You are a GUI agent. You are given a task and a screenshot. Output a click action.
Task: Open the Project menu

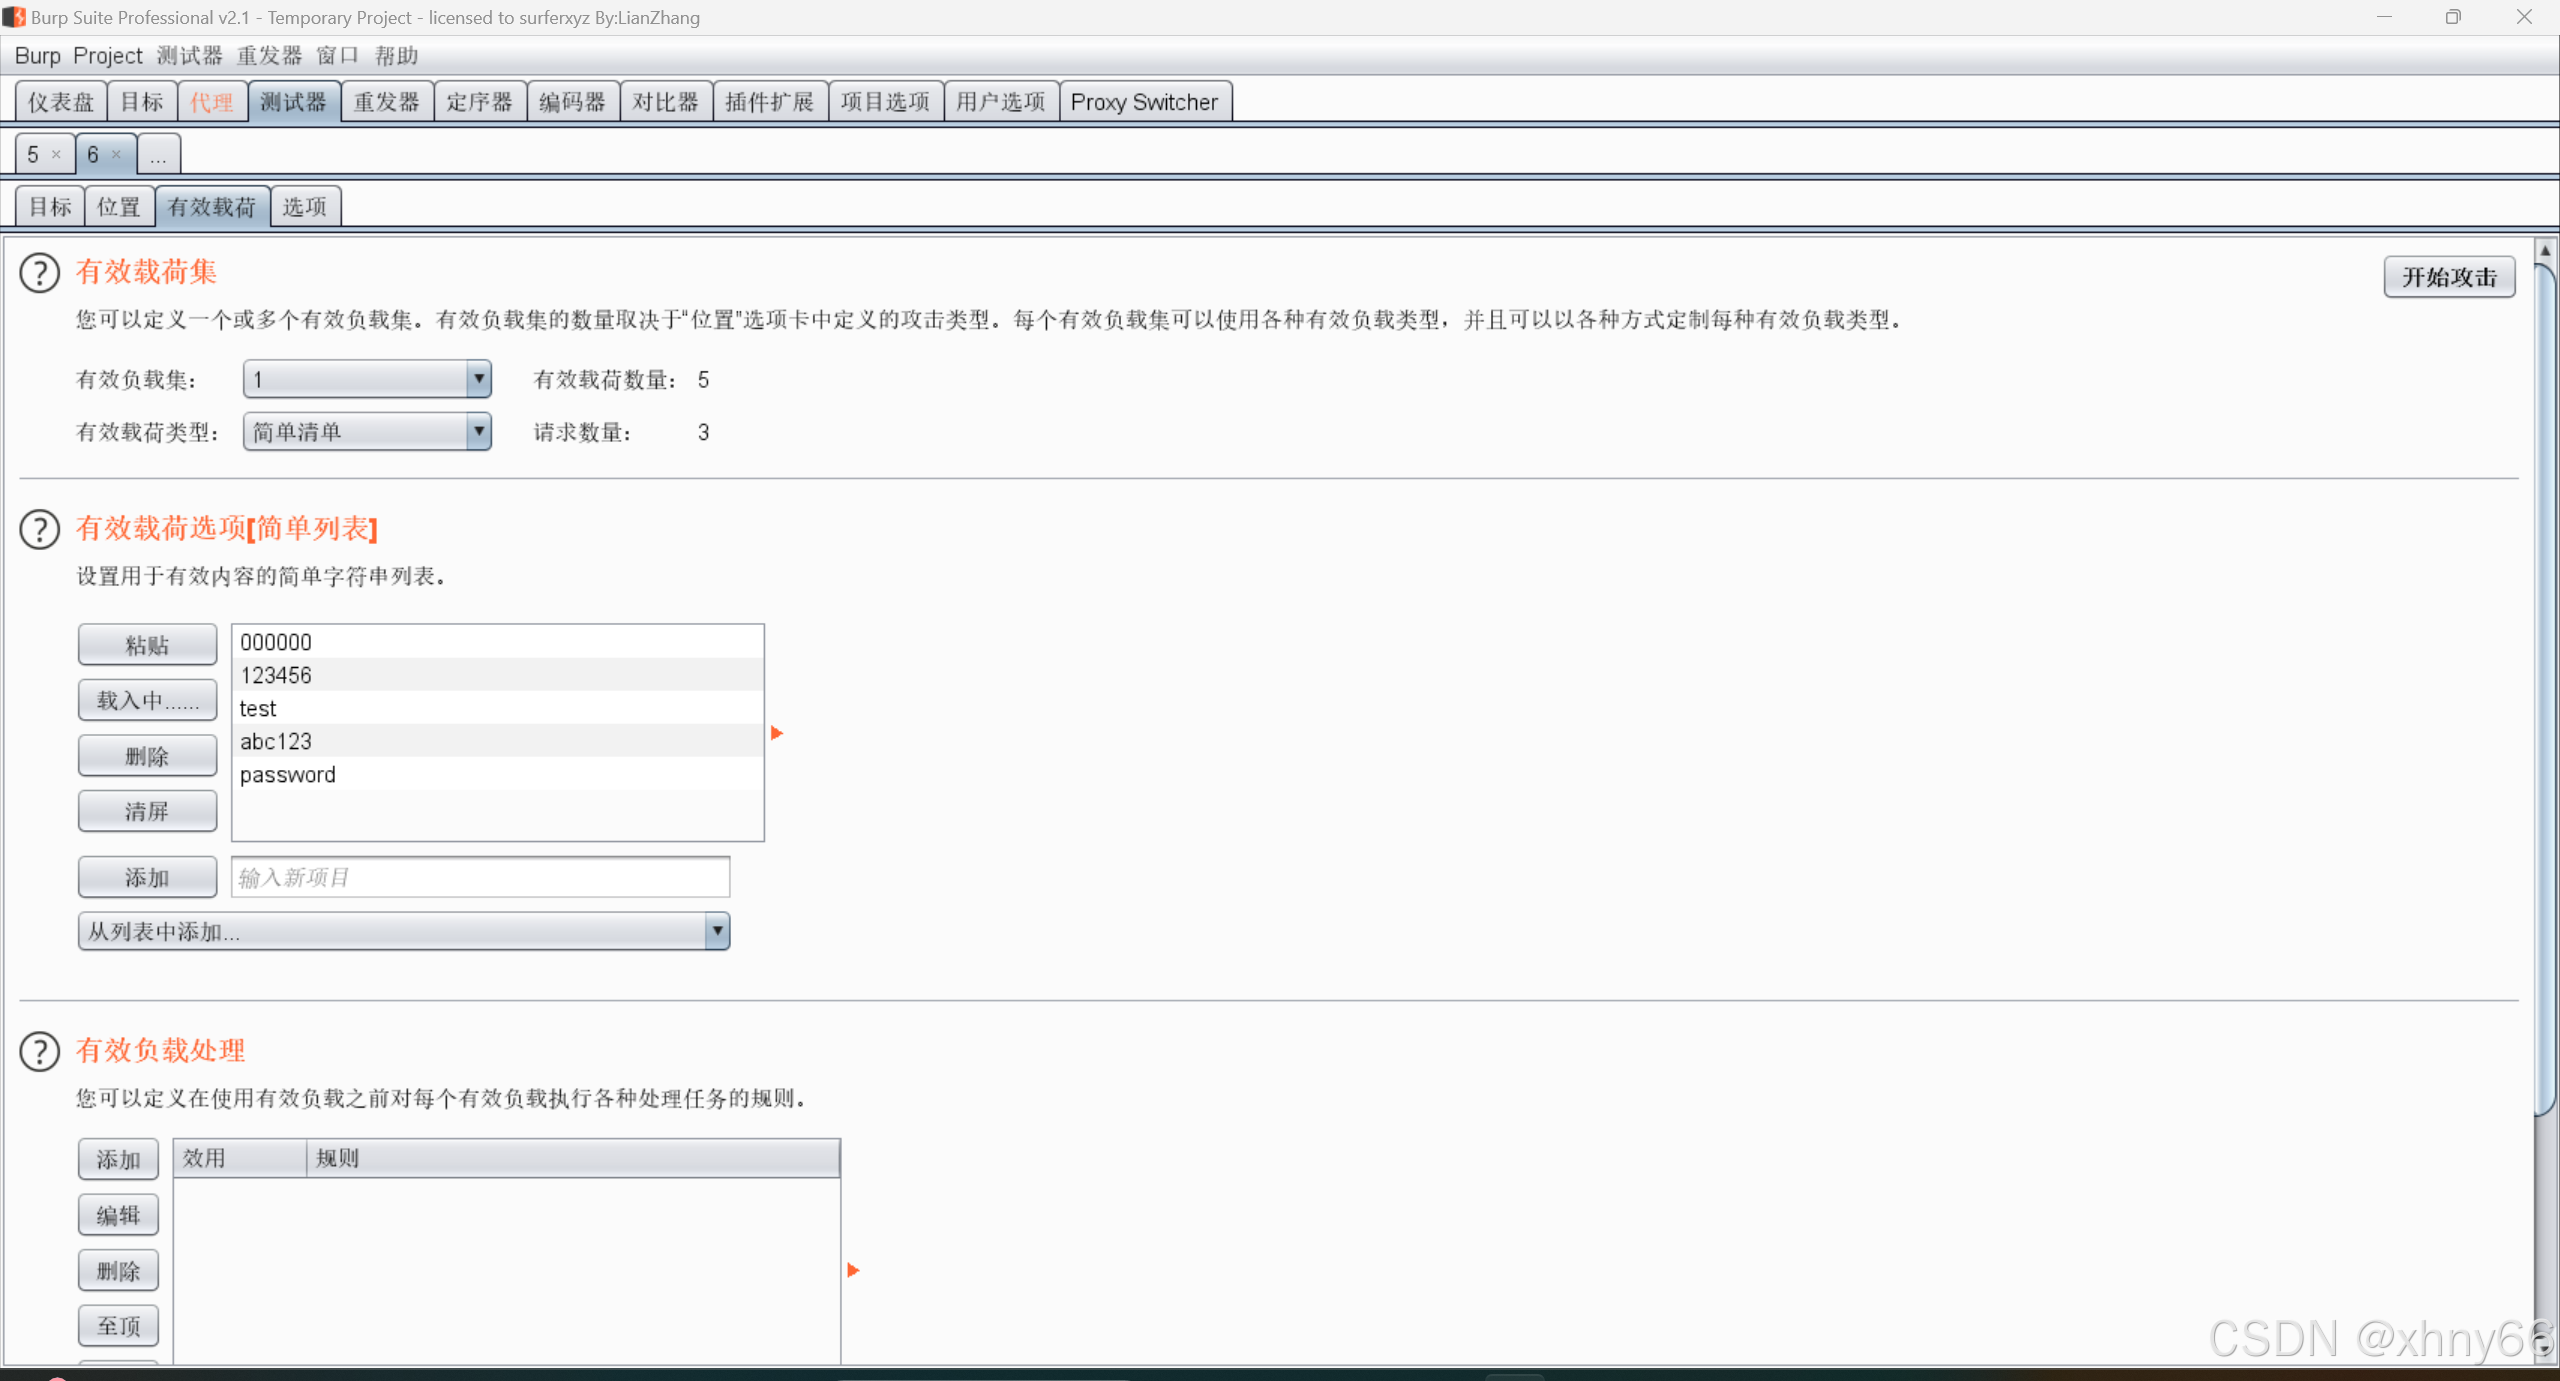(107, 56)
